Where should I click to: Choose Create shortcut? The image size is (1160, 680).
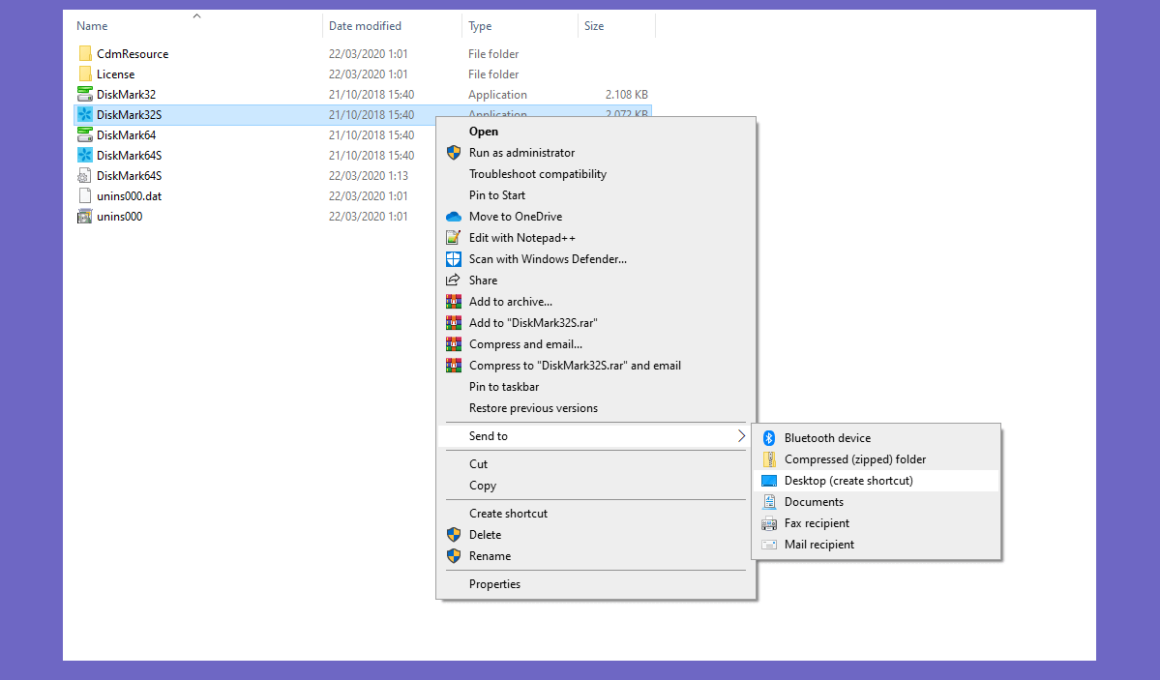click(508, 514)
